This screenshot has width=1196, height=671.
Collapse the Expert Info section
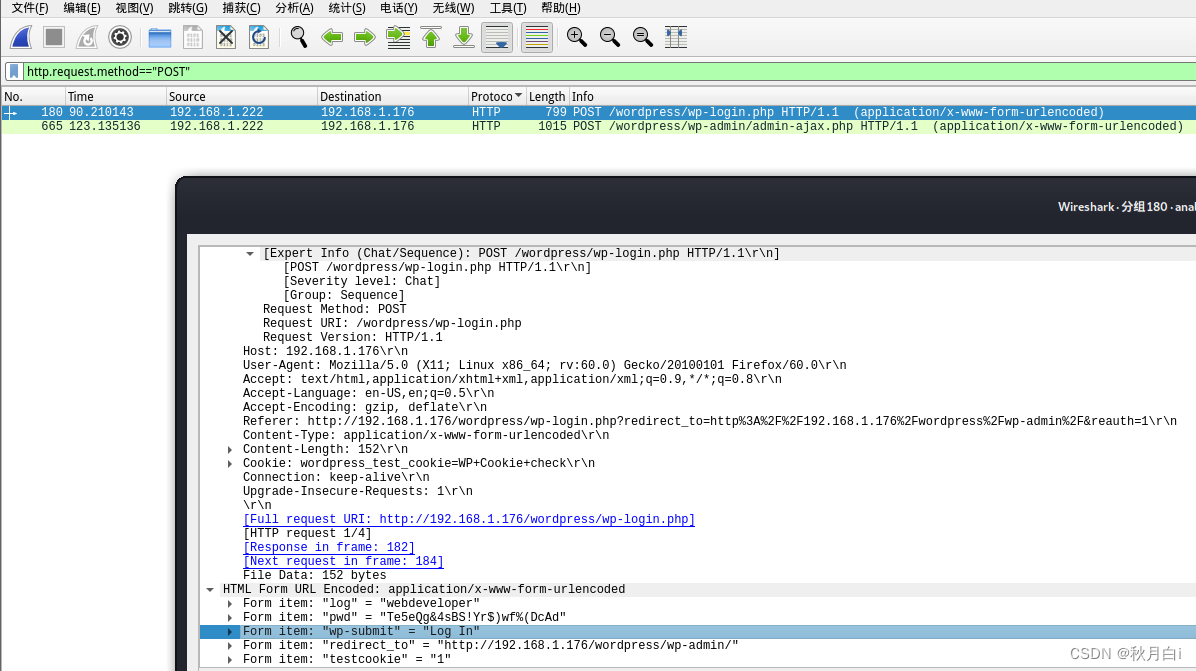pos(249,253)
